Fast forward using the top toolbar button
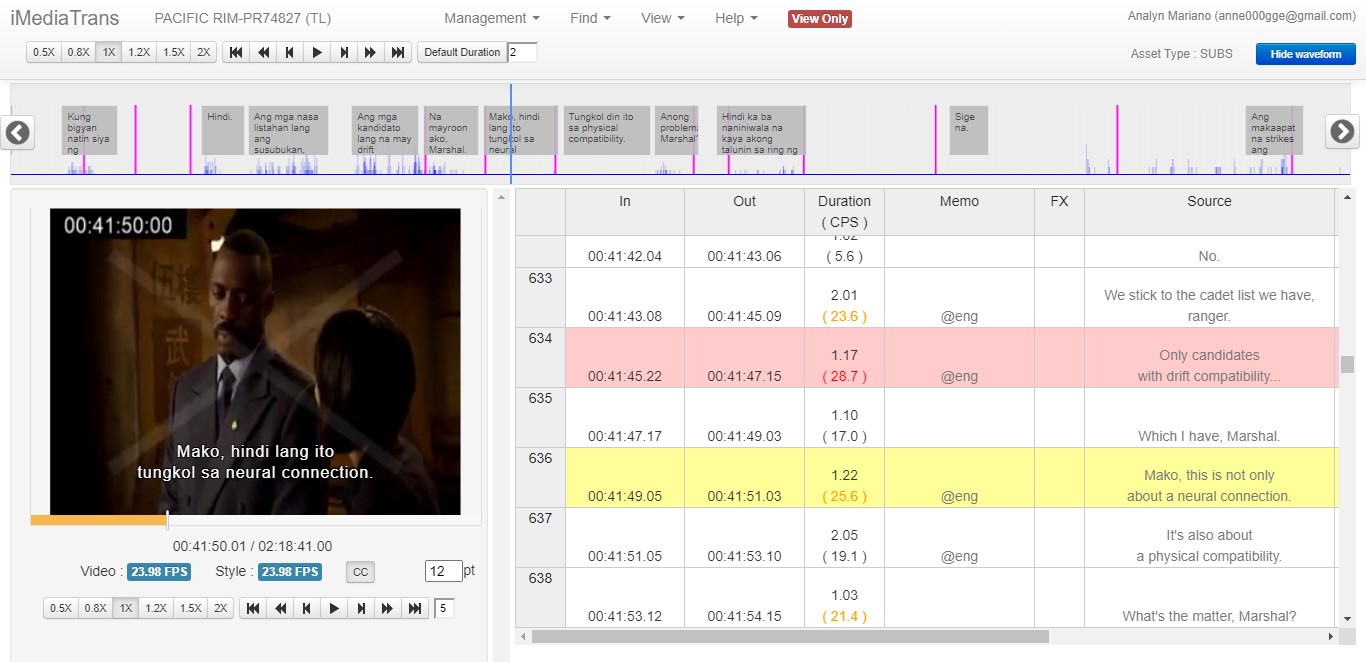Screen dimensions: 1366x662 pos(371,52)
